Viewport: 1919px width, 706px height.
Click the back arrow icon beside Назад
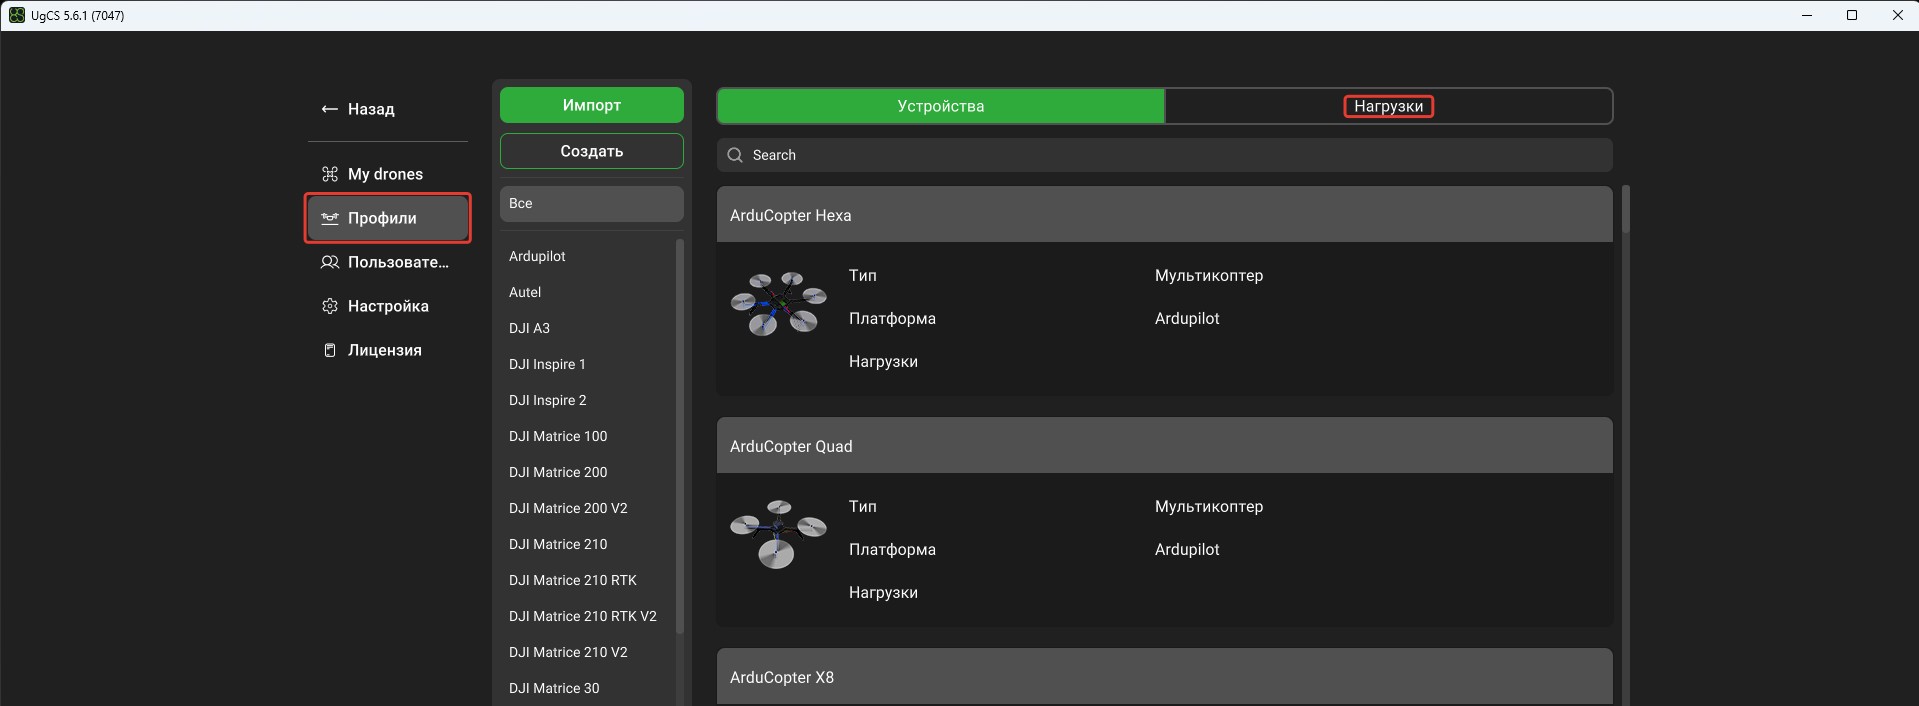[x=329, y=109]
